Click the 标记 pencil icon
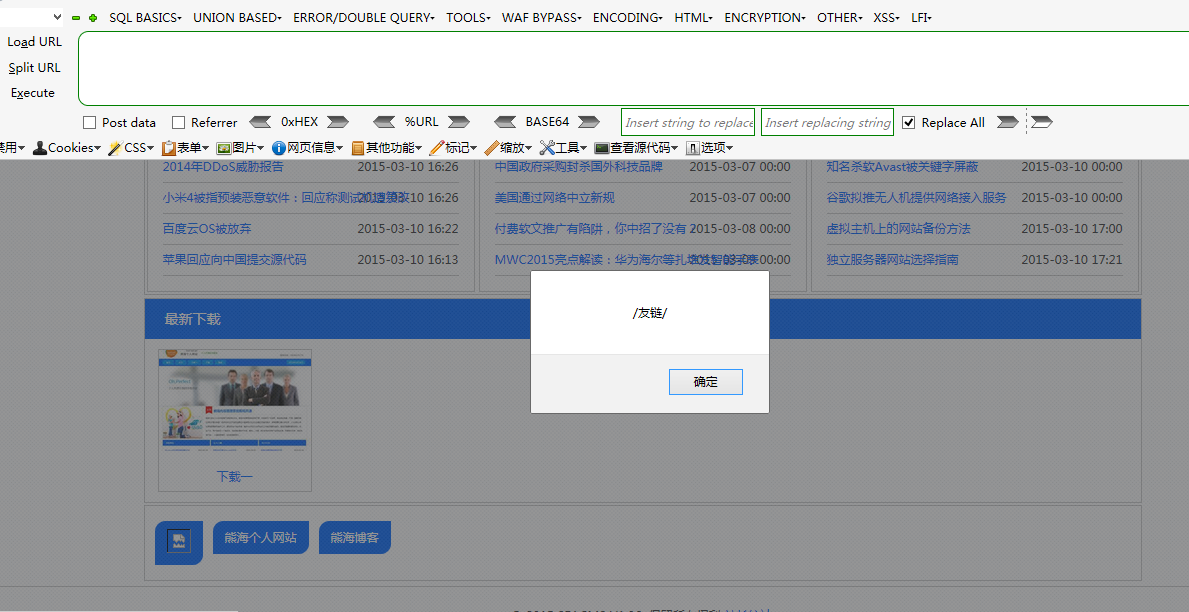 click(x=437, y=148)
